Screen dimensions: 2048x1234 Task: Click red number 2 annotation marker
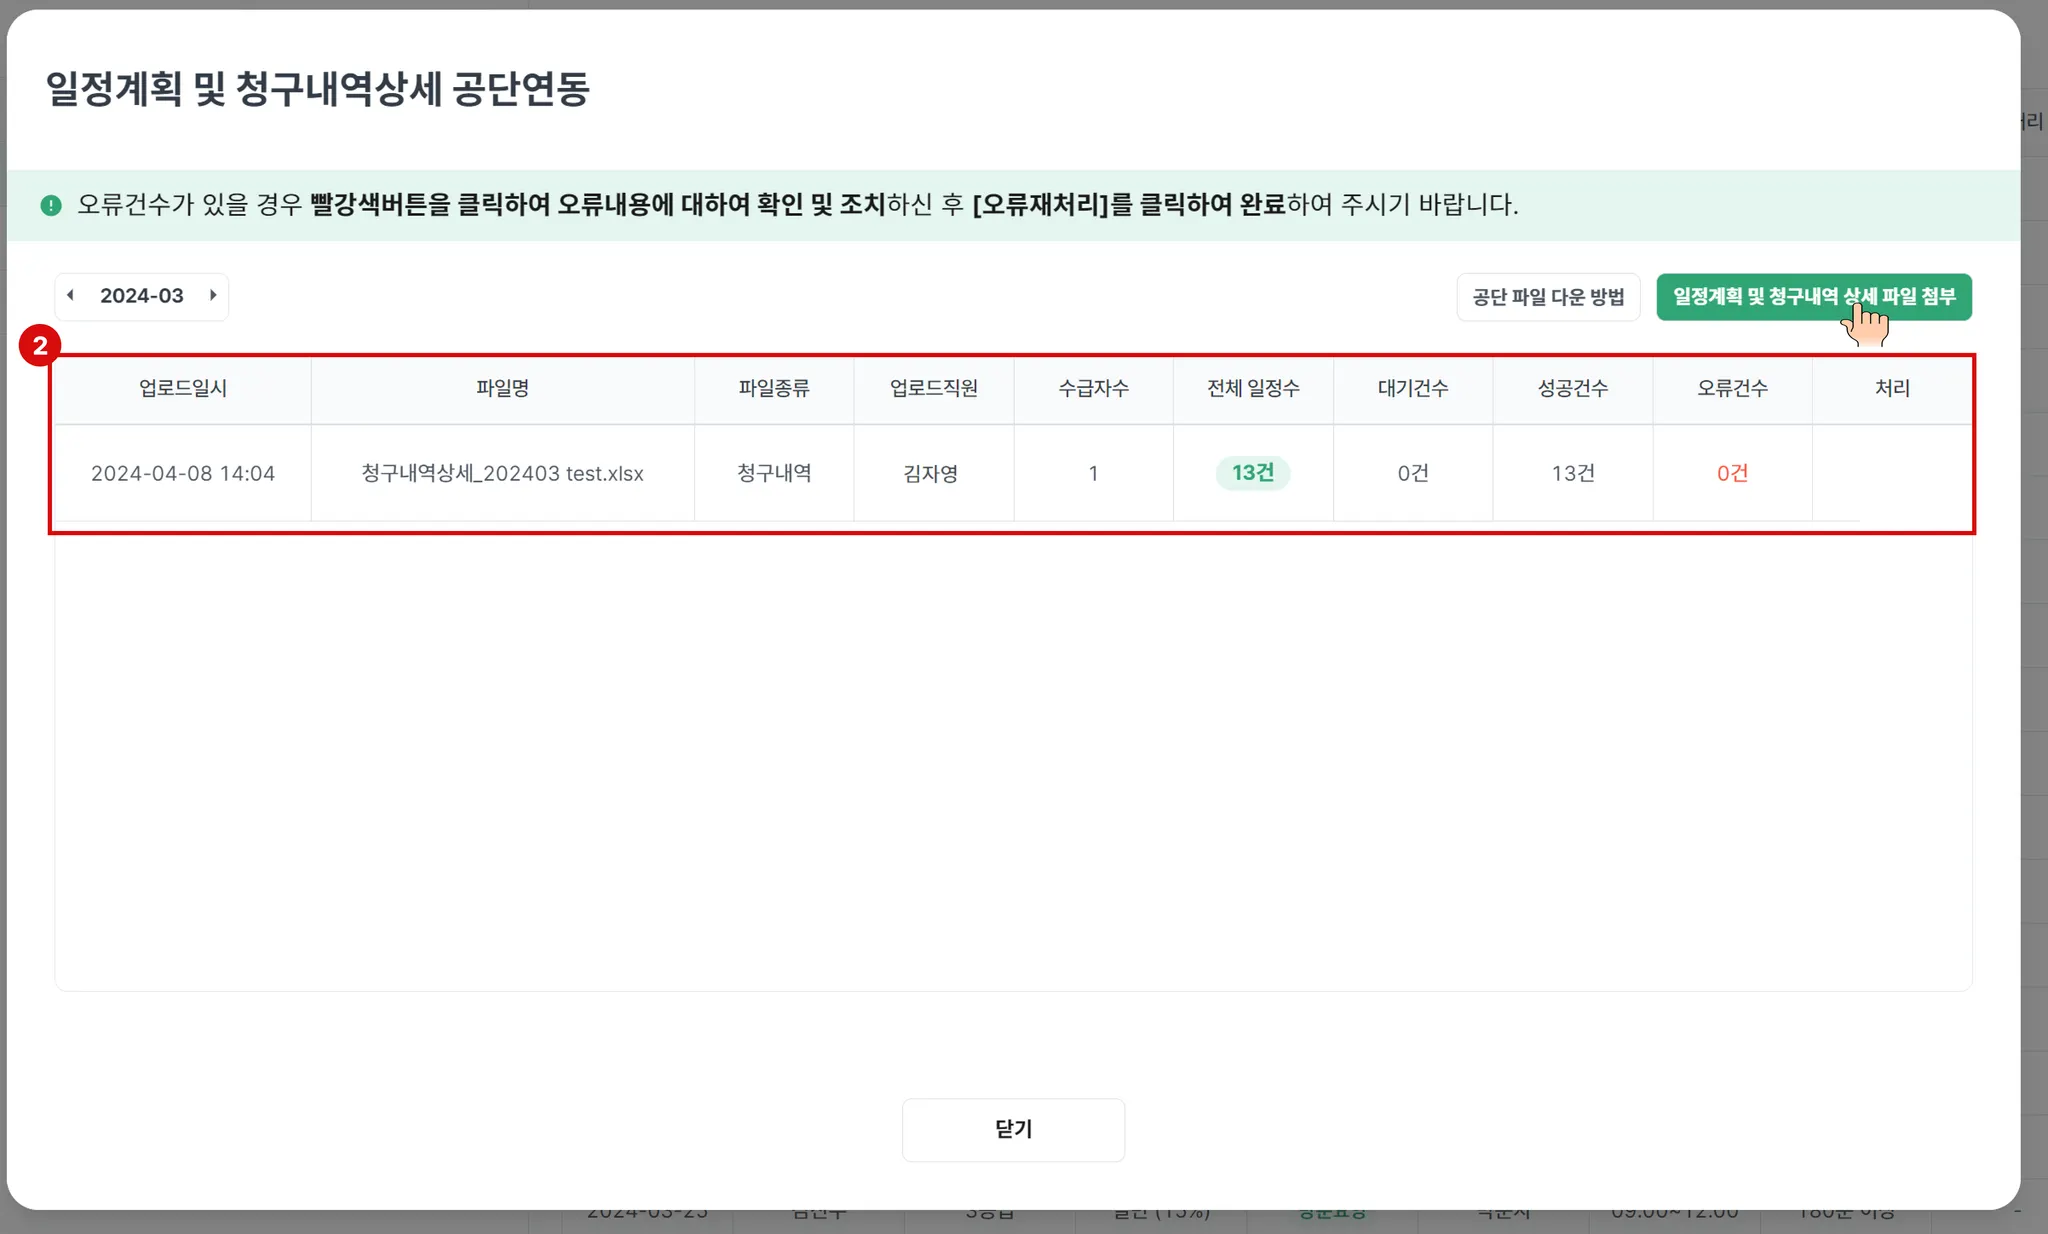[40, 346]
